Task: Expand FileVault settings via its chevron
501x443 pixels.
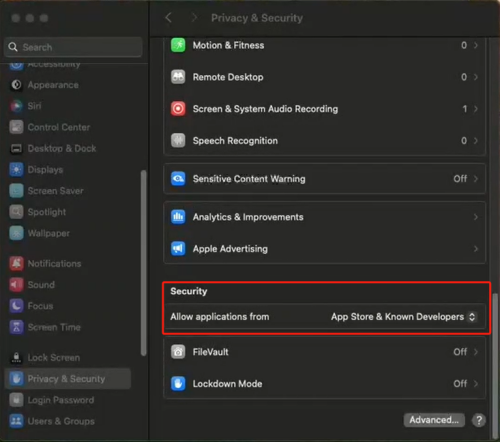Action: pyautogui.click(x=476, y=352)
